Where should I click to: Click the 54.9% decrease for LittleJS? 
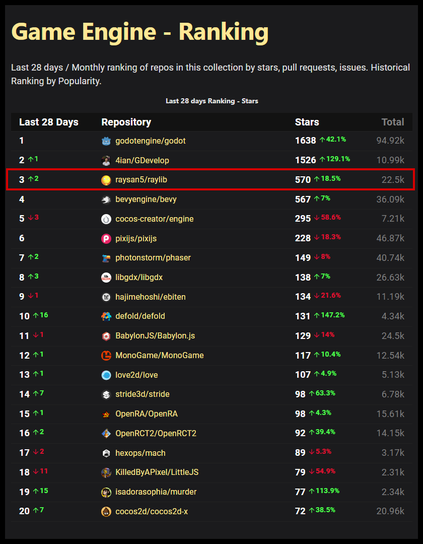point(322,471)
